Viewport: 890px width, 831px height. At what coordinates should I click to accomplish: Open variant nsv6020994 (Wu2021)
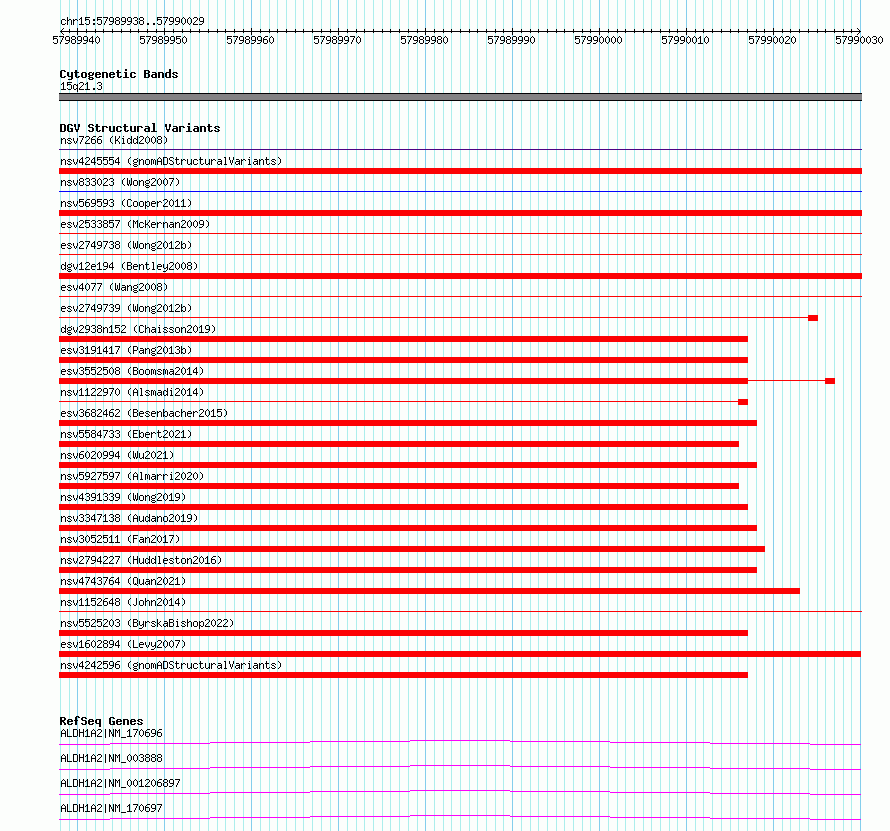coord(117,455)
